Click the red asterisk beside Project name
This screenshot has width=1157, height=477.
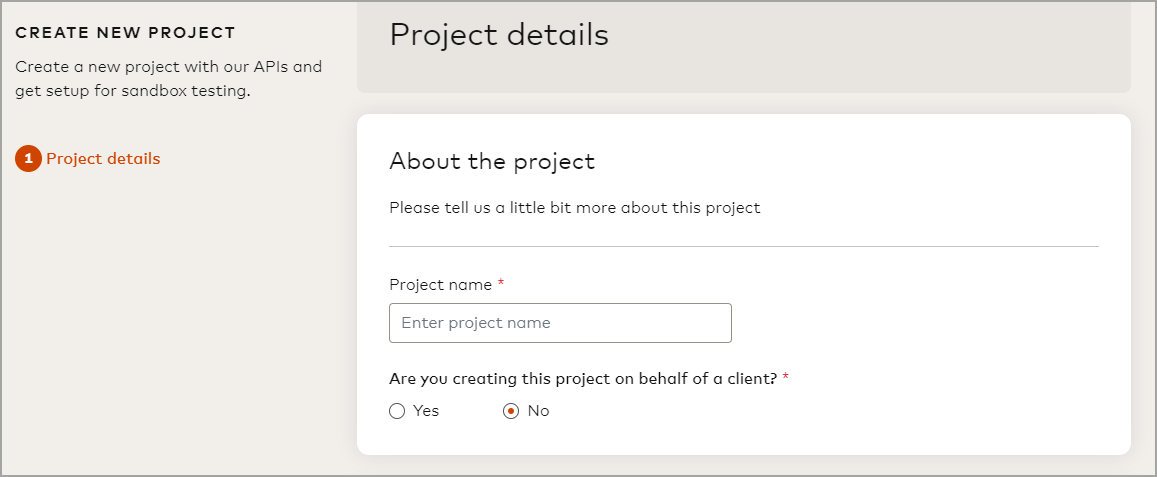[501, 285]
